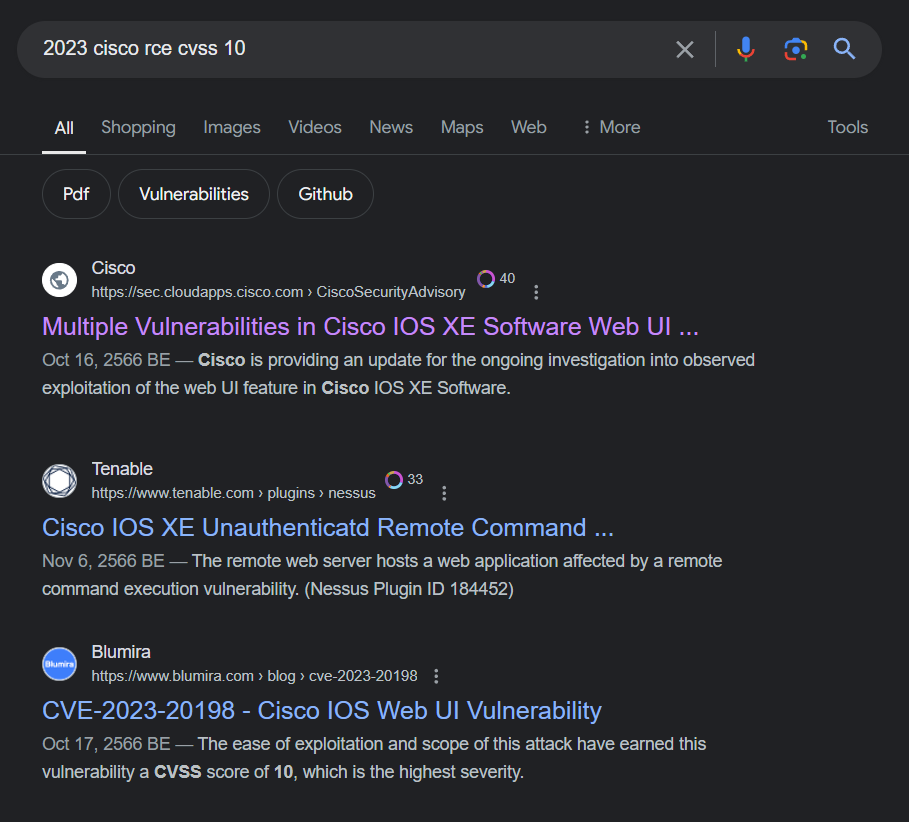The image size is (909, 822).
Task: Click inside the search query text field
Action: (350, 49)
